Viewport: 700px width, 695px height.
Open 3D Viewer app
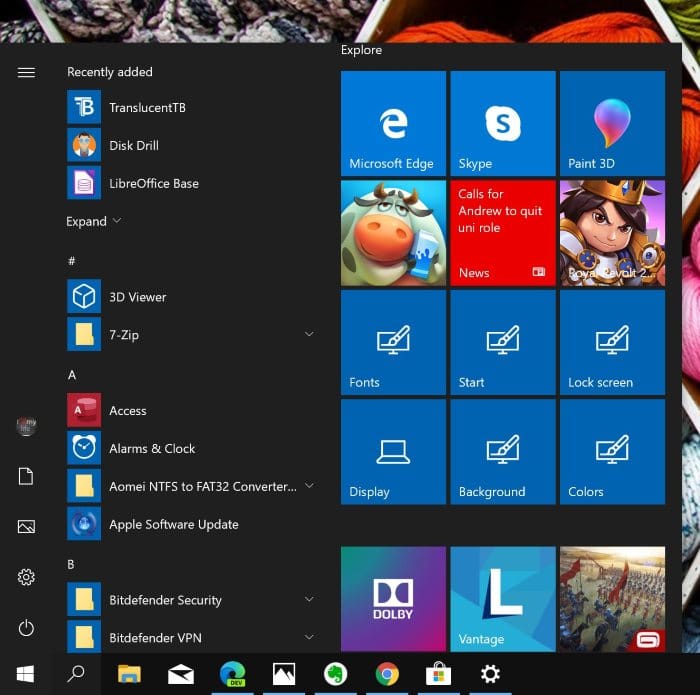[x=192, y=297]
